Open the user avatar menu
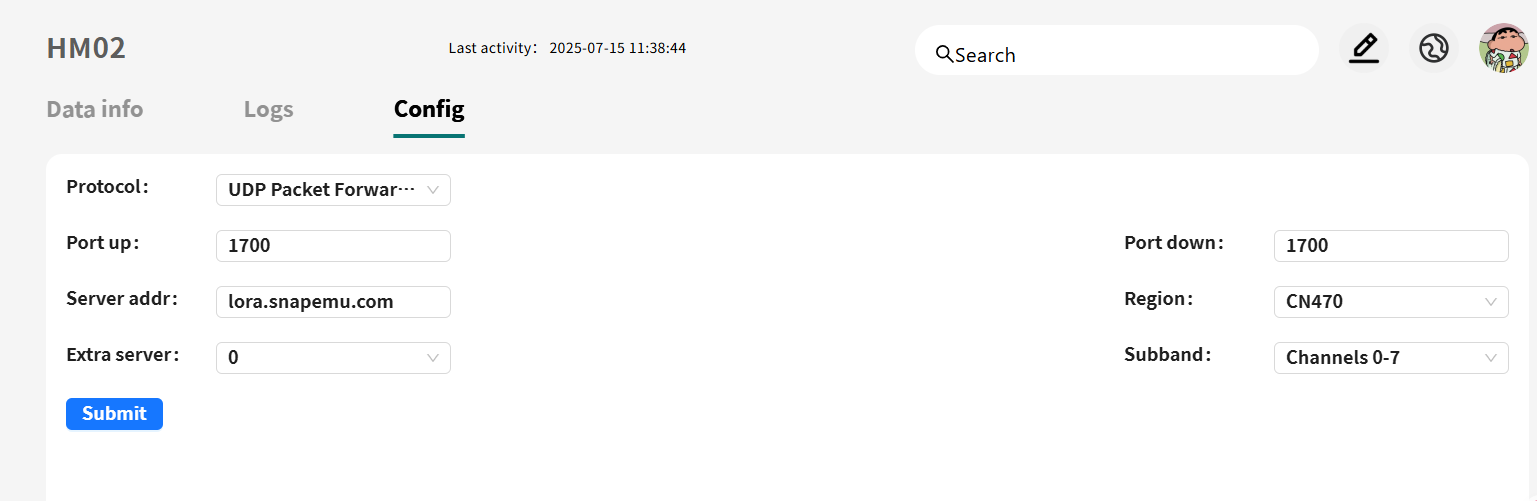The width and height of the screenshot is (1537, 501). point(1503,49)
